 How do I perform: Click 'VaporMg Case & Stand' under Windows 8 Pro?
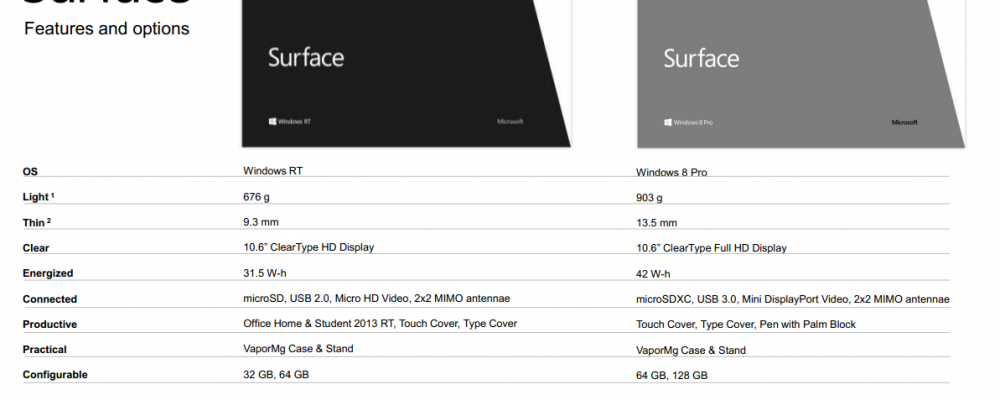(x=691, y=350)
